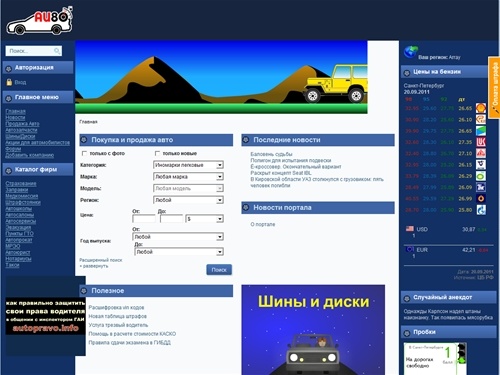Open news Раскрыт концепт Seat IBL
This screenshot has height=375, width=500.
(281, 173)
